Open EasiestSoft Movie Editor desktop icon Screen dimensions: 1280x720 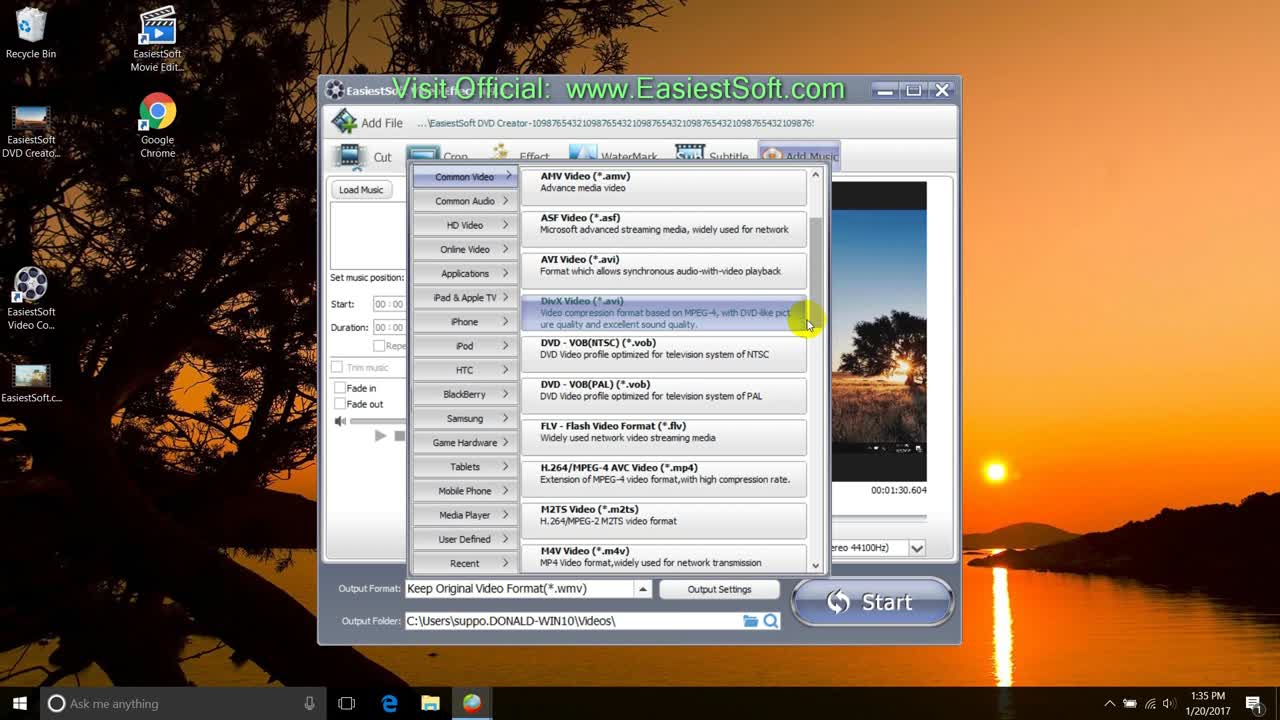pos(157,40)
